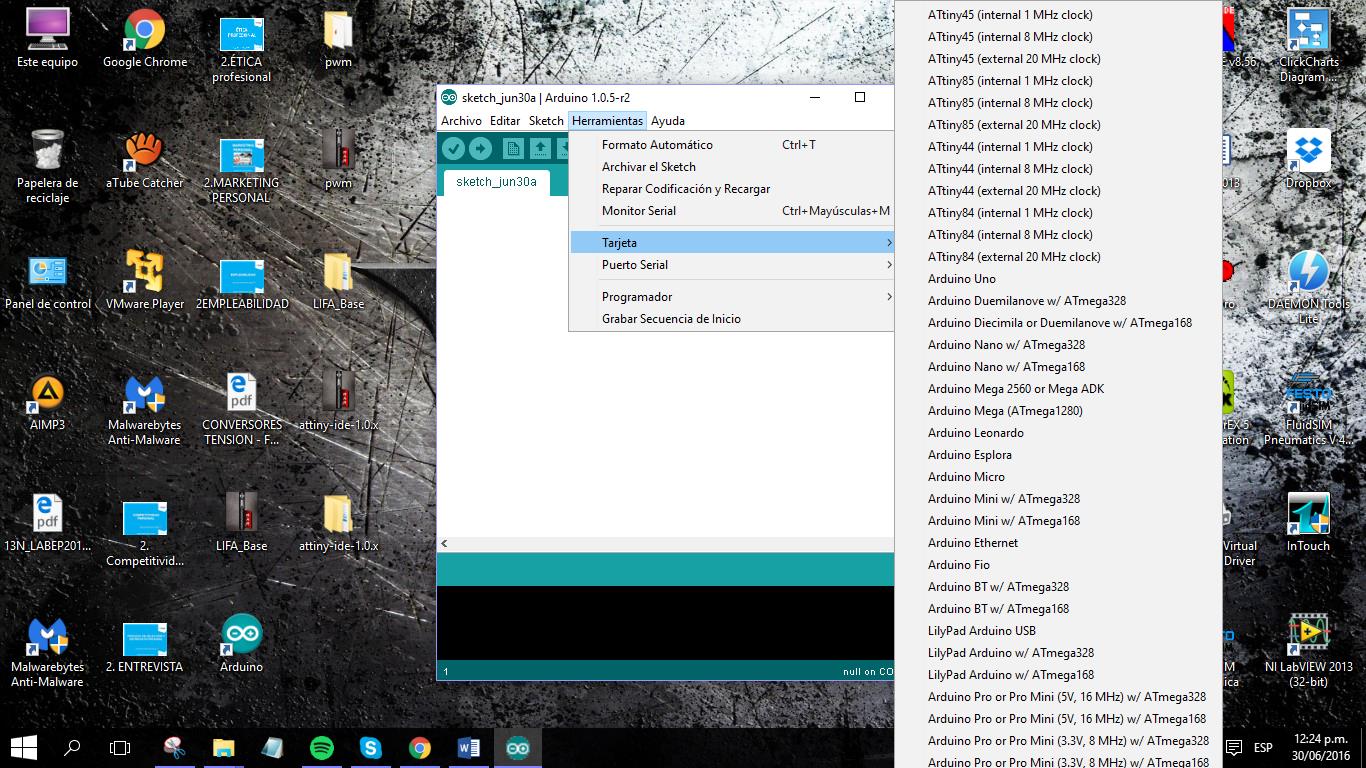
Task: Select the Google Chrome desktop shortcut
Action: coord(145,38)
